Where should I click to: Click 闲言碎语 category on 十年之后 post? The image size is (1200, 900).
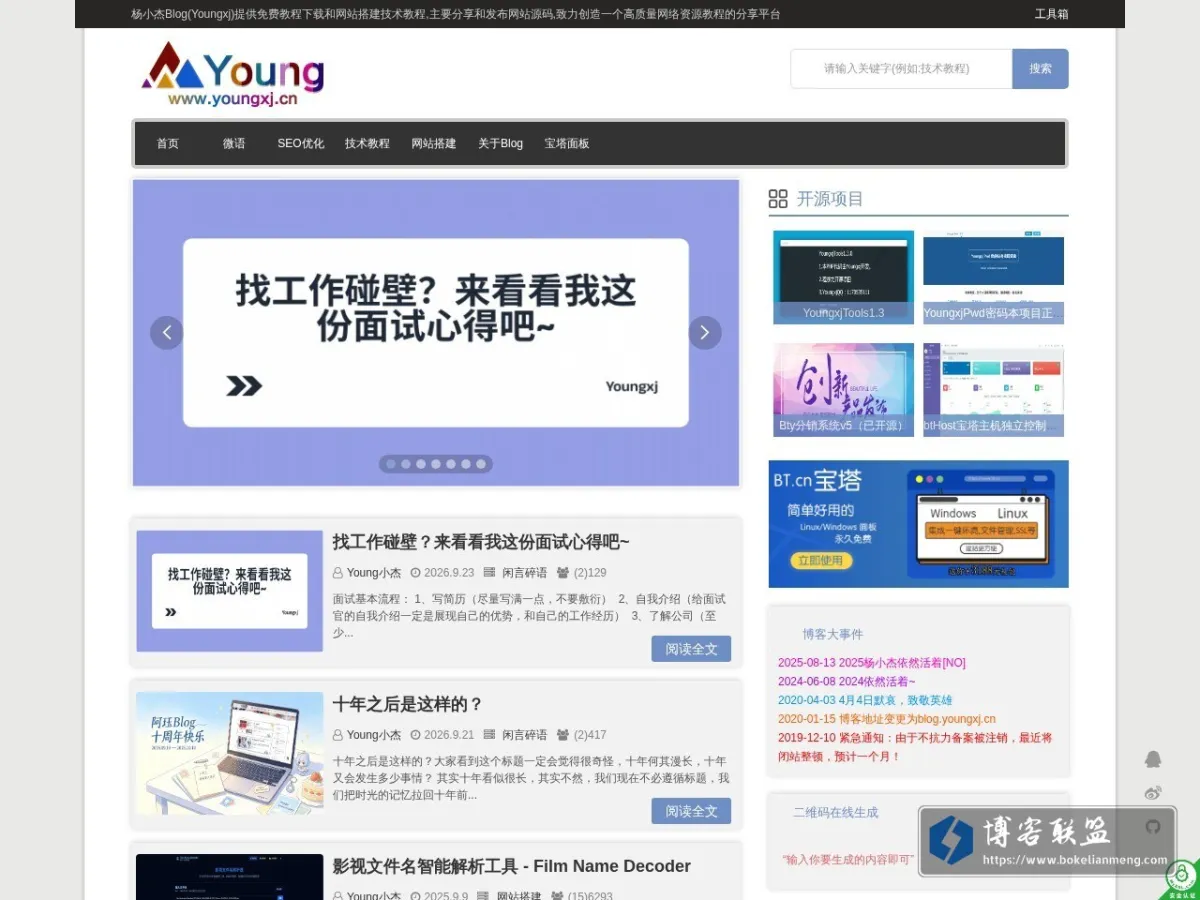[525, 735]
